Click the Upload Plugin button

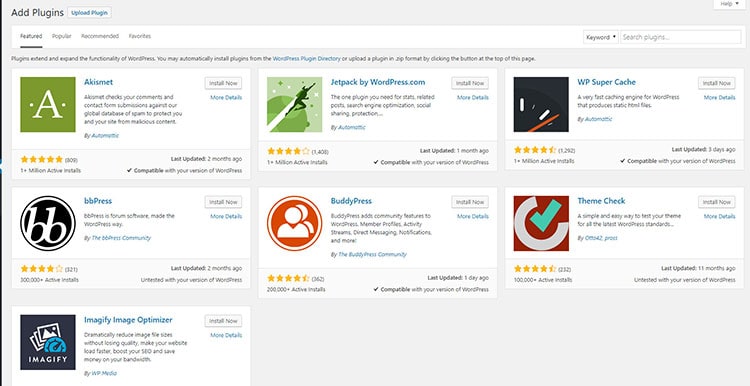pos(89,13)
